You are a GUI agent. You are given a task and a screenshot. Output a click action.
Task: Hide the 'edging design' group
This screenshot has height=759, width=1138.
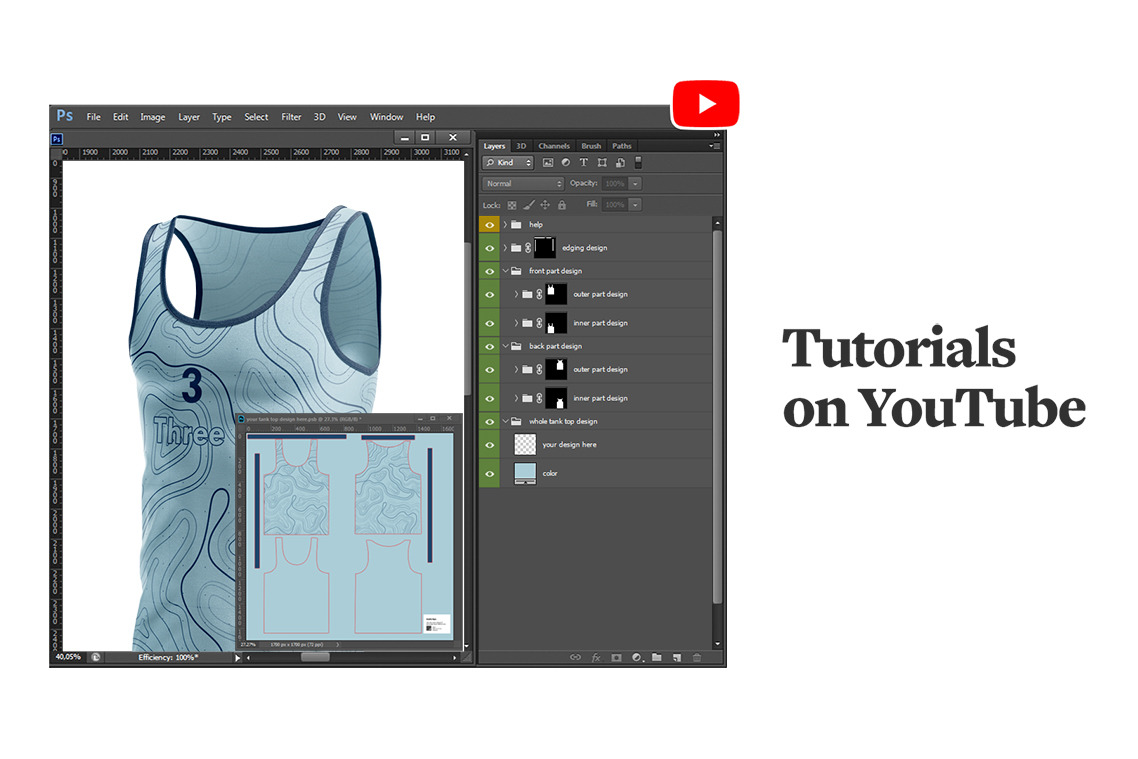[490, 248]
